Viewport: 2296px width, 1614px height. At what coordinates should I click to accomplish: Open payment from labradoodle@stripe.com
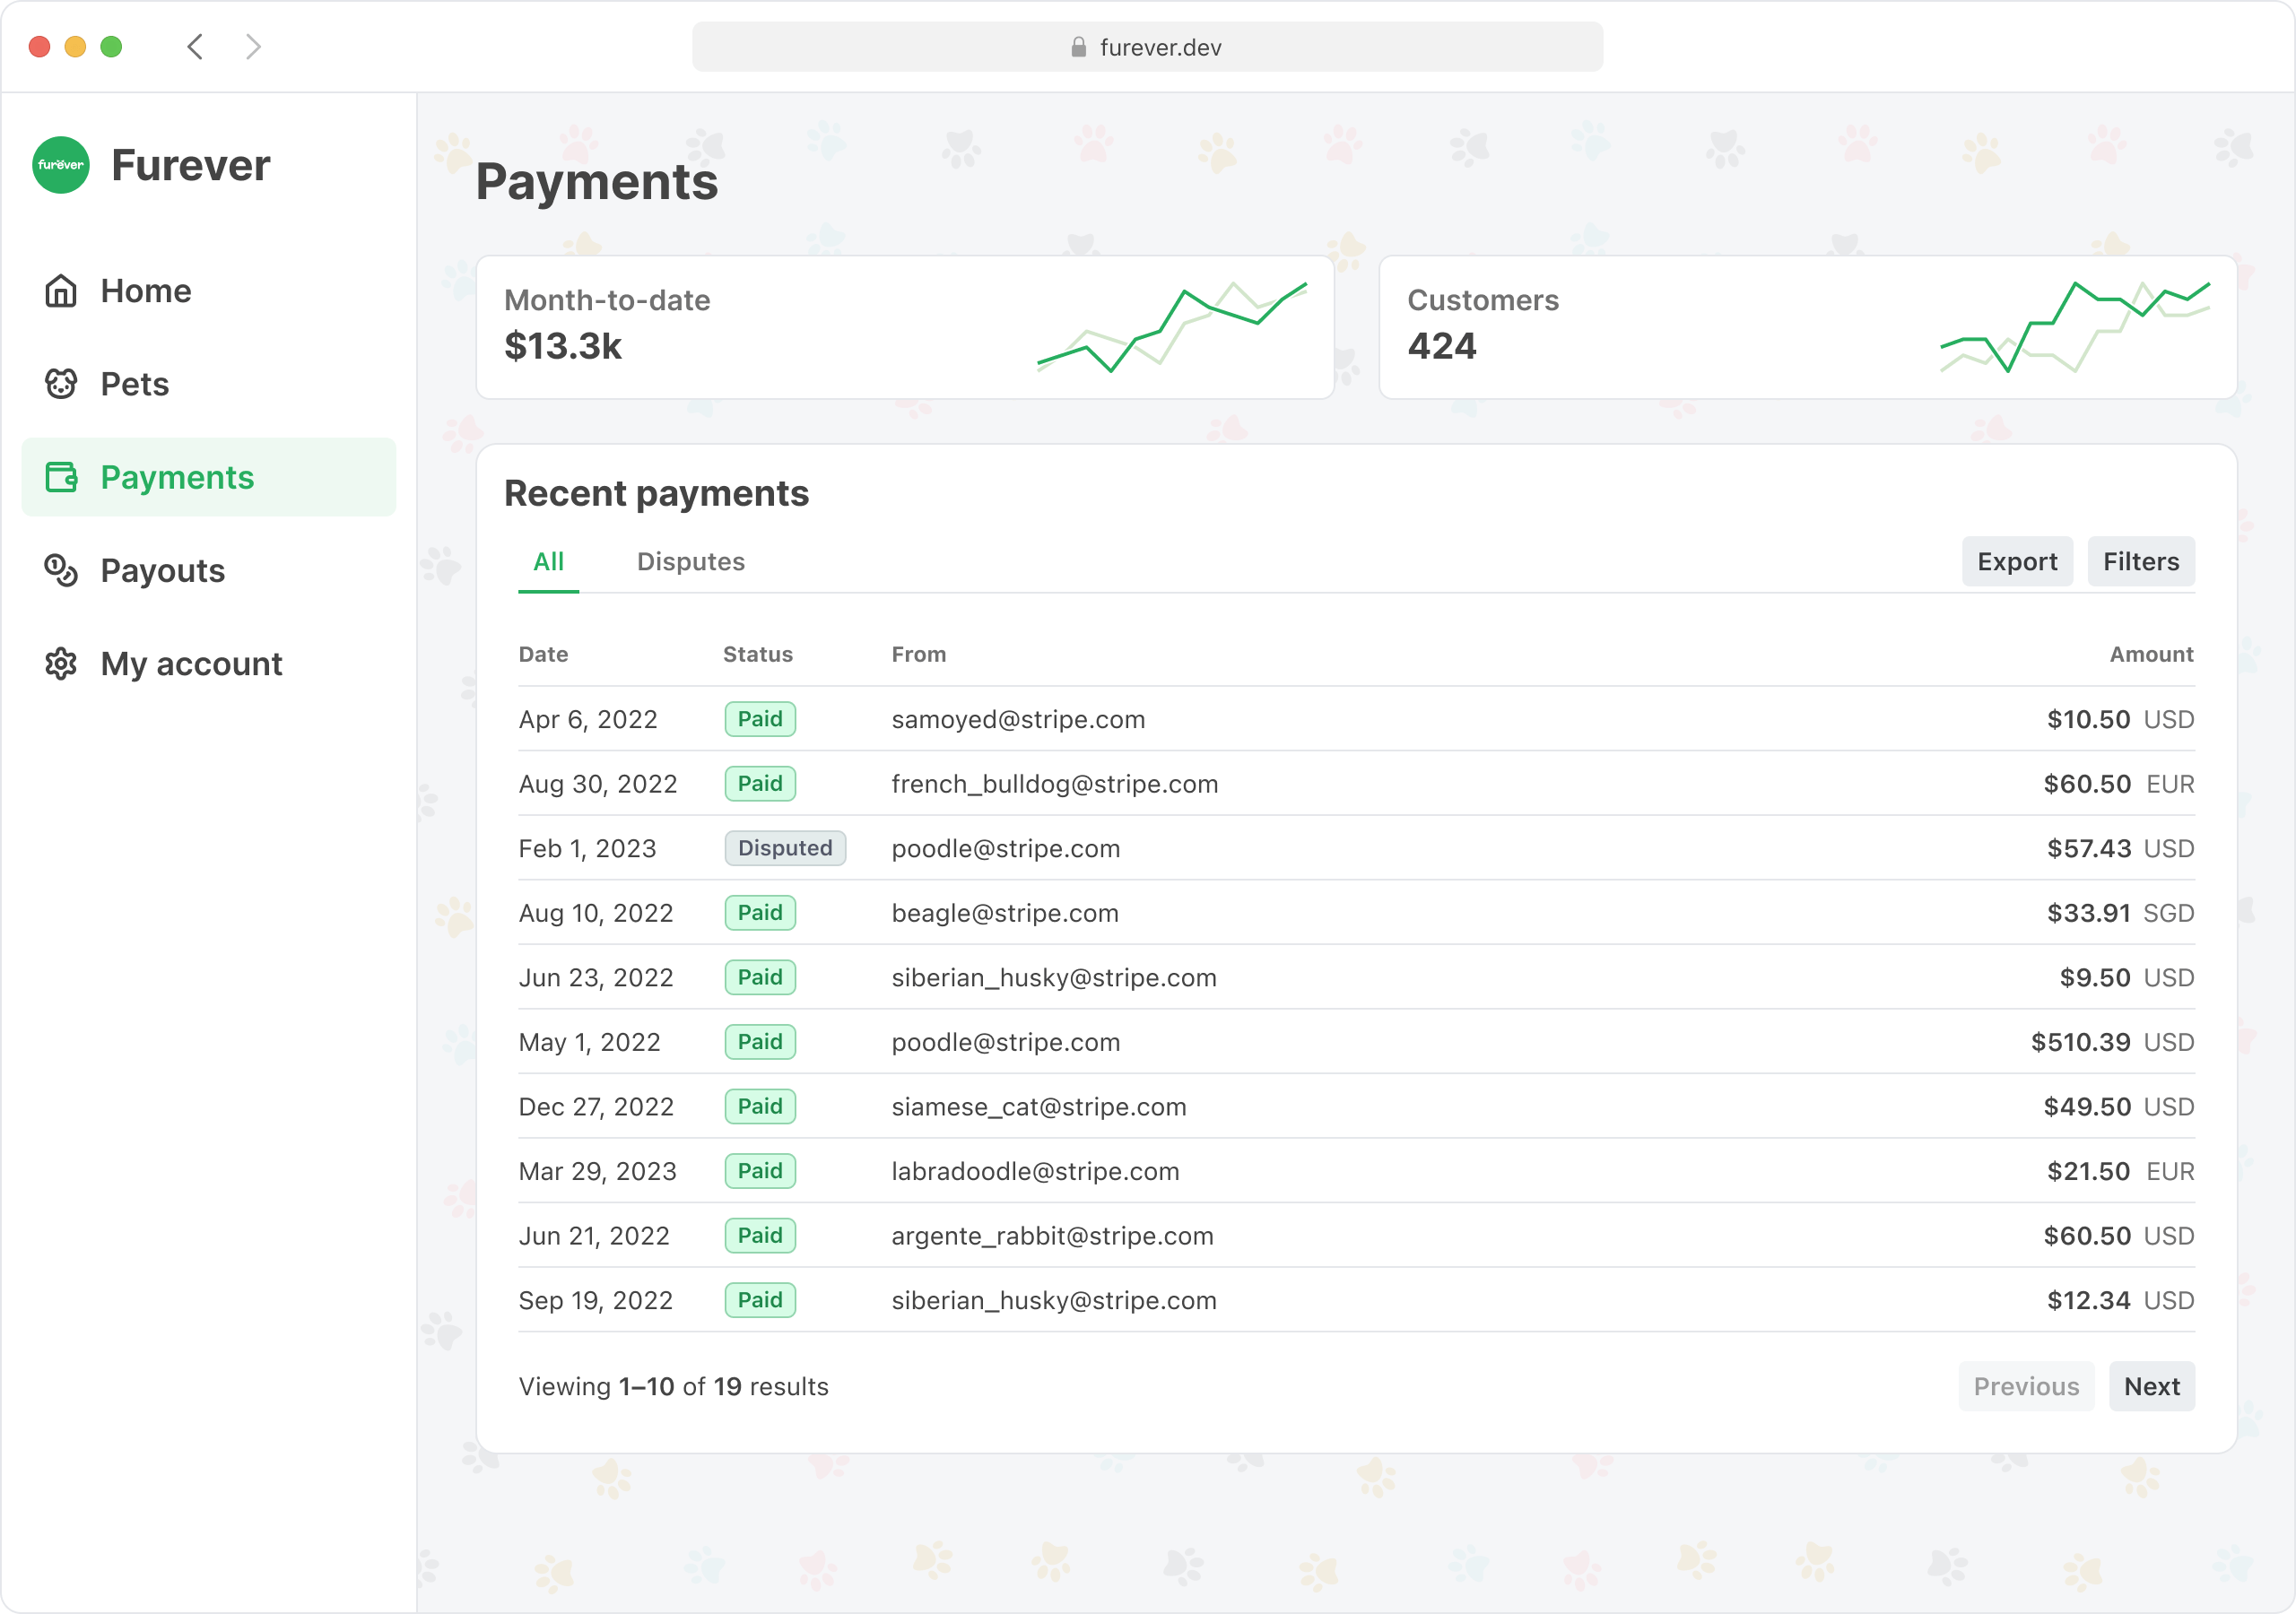[1034, 1171]
